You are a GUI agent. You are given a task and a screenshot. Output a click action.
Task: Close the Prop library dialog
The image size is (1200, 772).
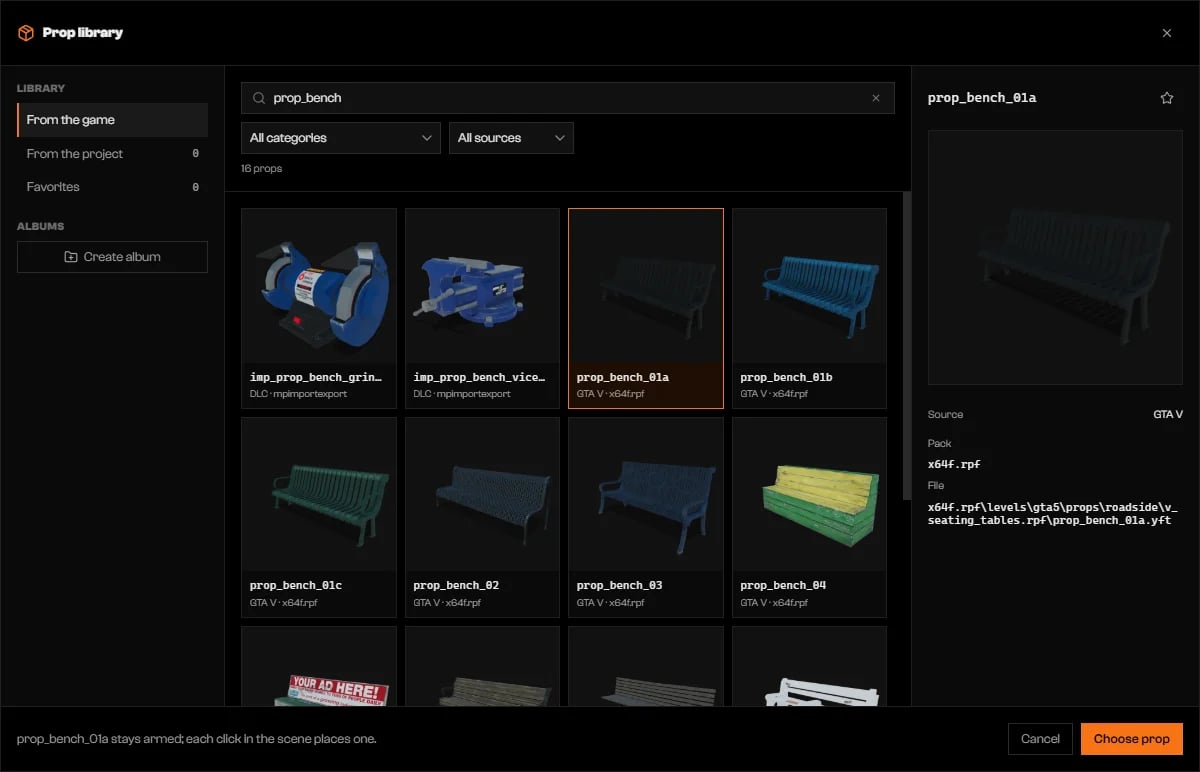point(1167,33)
